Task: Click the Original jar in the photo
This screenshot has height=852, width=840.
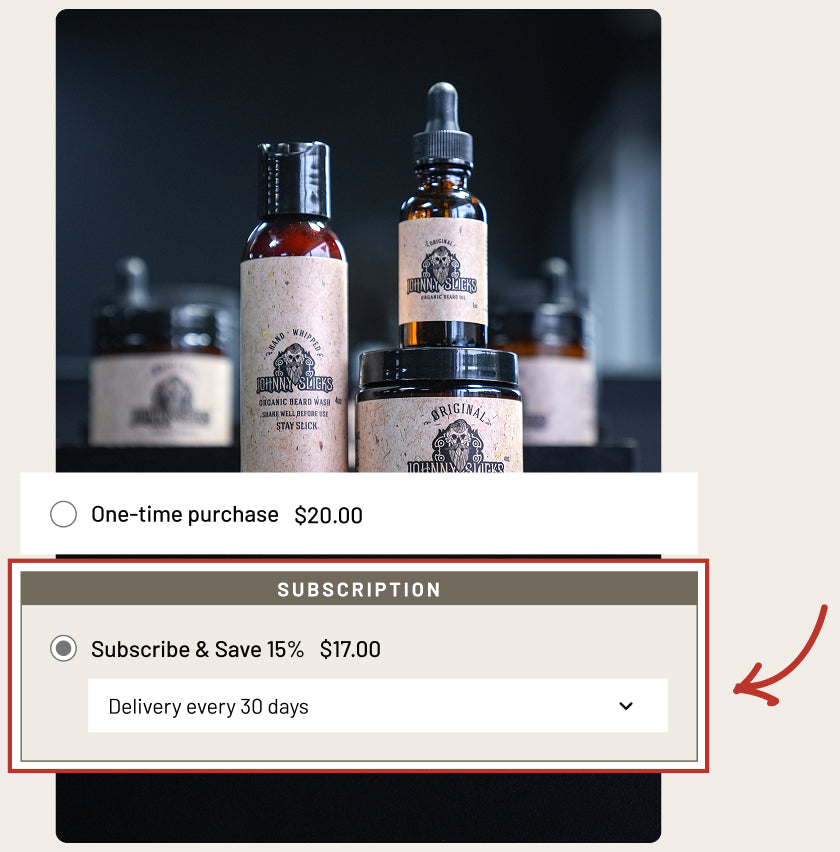Action: [x=439, y=410]
